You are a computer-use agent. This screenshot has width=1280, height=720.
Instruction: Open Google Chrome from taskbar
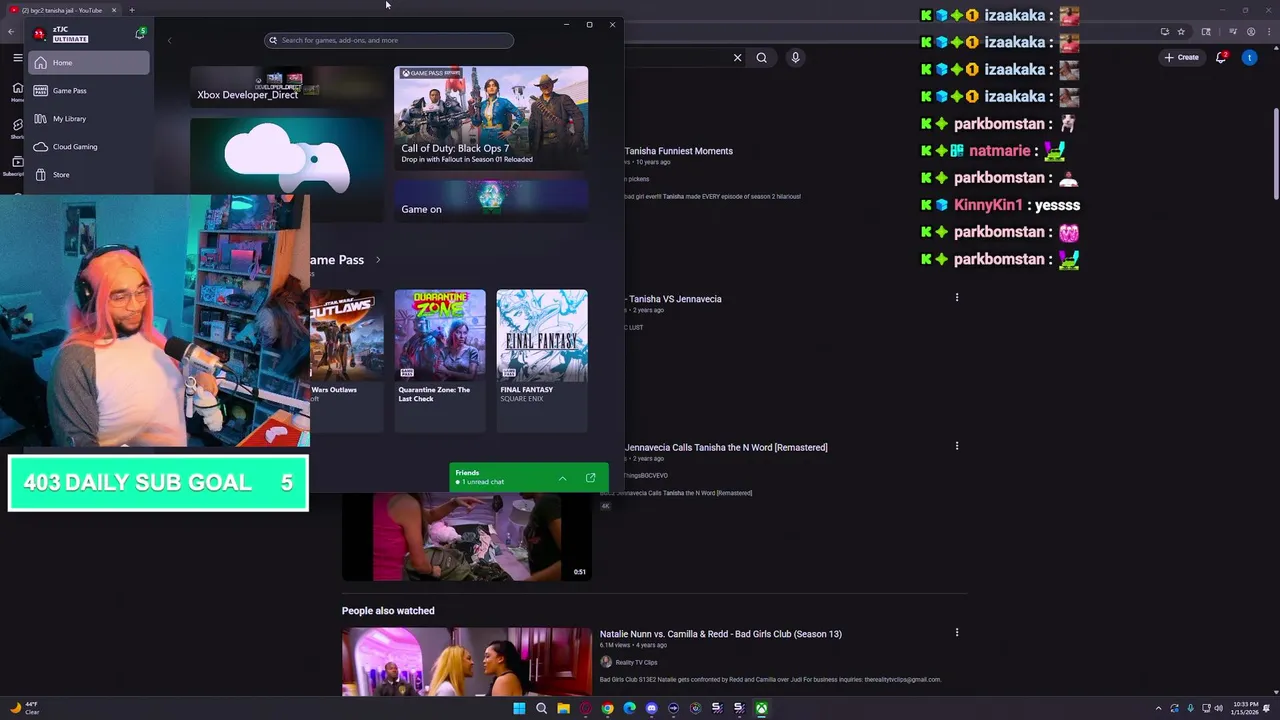(607, 709)
